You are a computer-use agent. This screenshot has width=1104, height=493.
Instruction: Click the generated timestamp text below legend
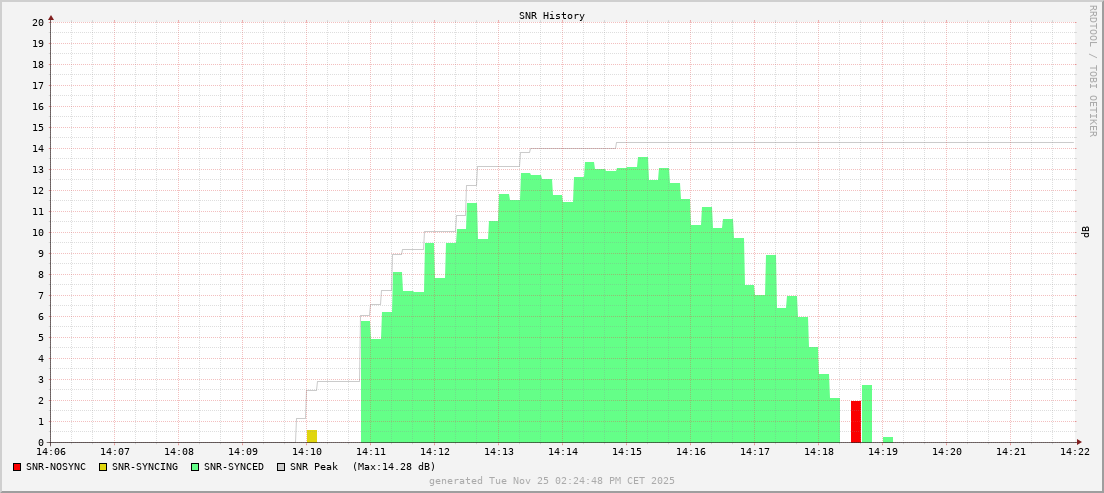(551, 481)
